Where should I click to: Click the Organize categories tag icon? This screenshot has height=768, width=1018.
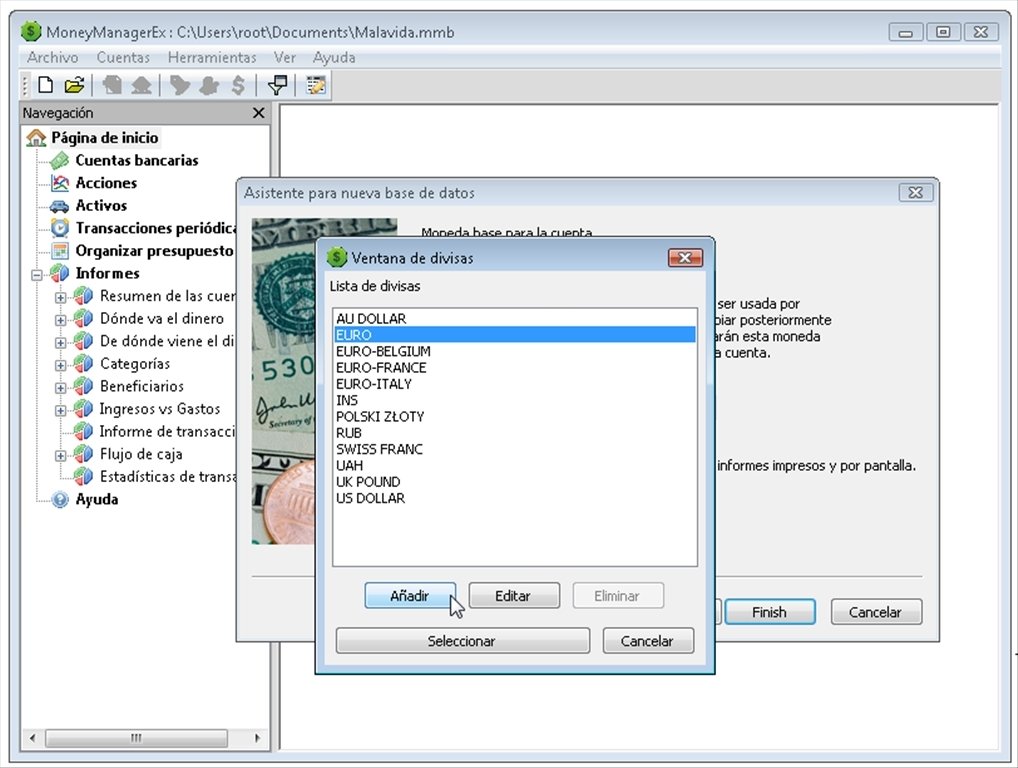(180, 85)
